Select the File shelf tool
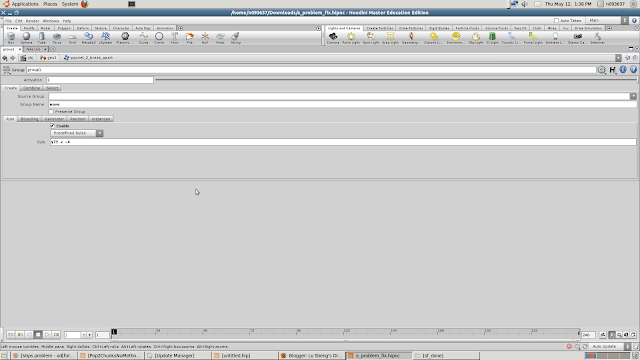 tap(189, 38)
